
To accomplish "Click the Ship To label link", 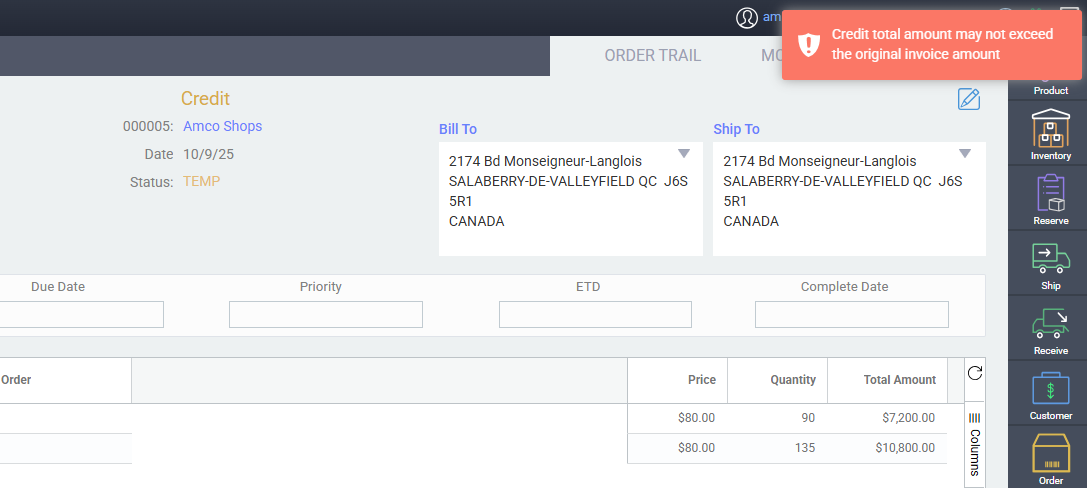I will click(x=736, y=129).
